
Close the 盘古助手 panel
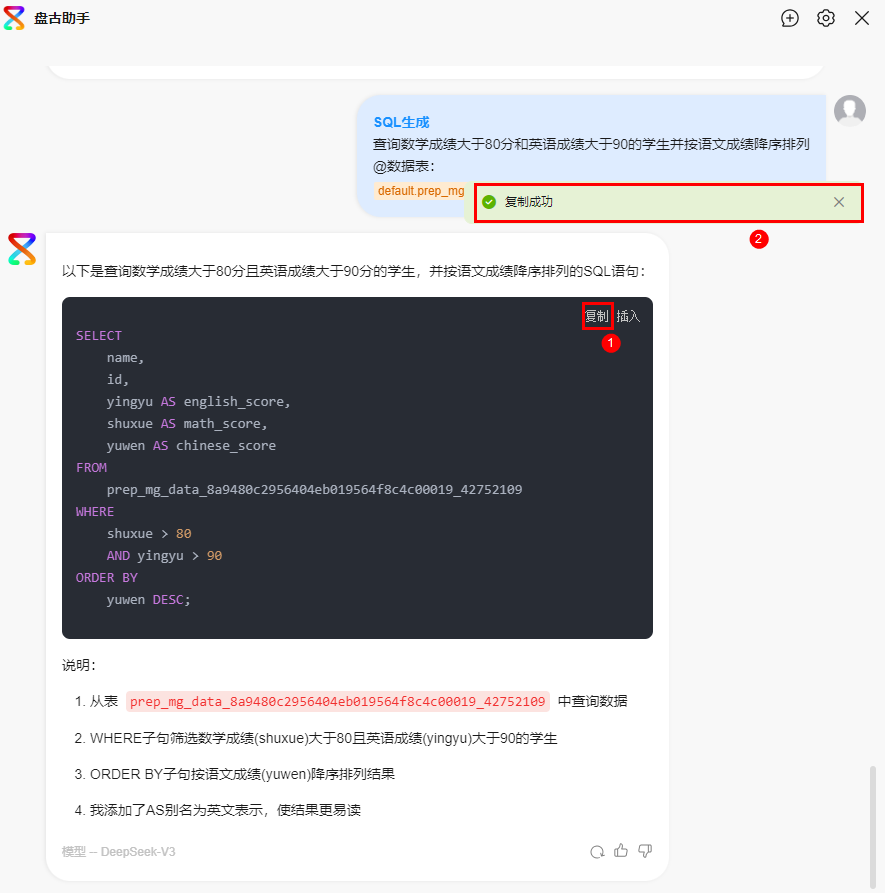coord(862,18)
